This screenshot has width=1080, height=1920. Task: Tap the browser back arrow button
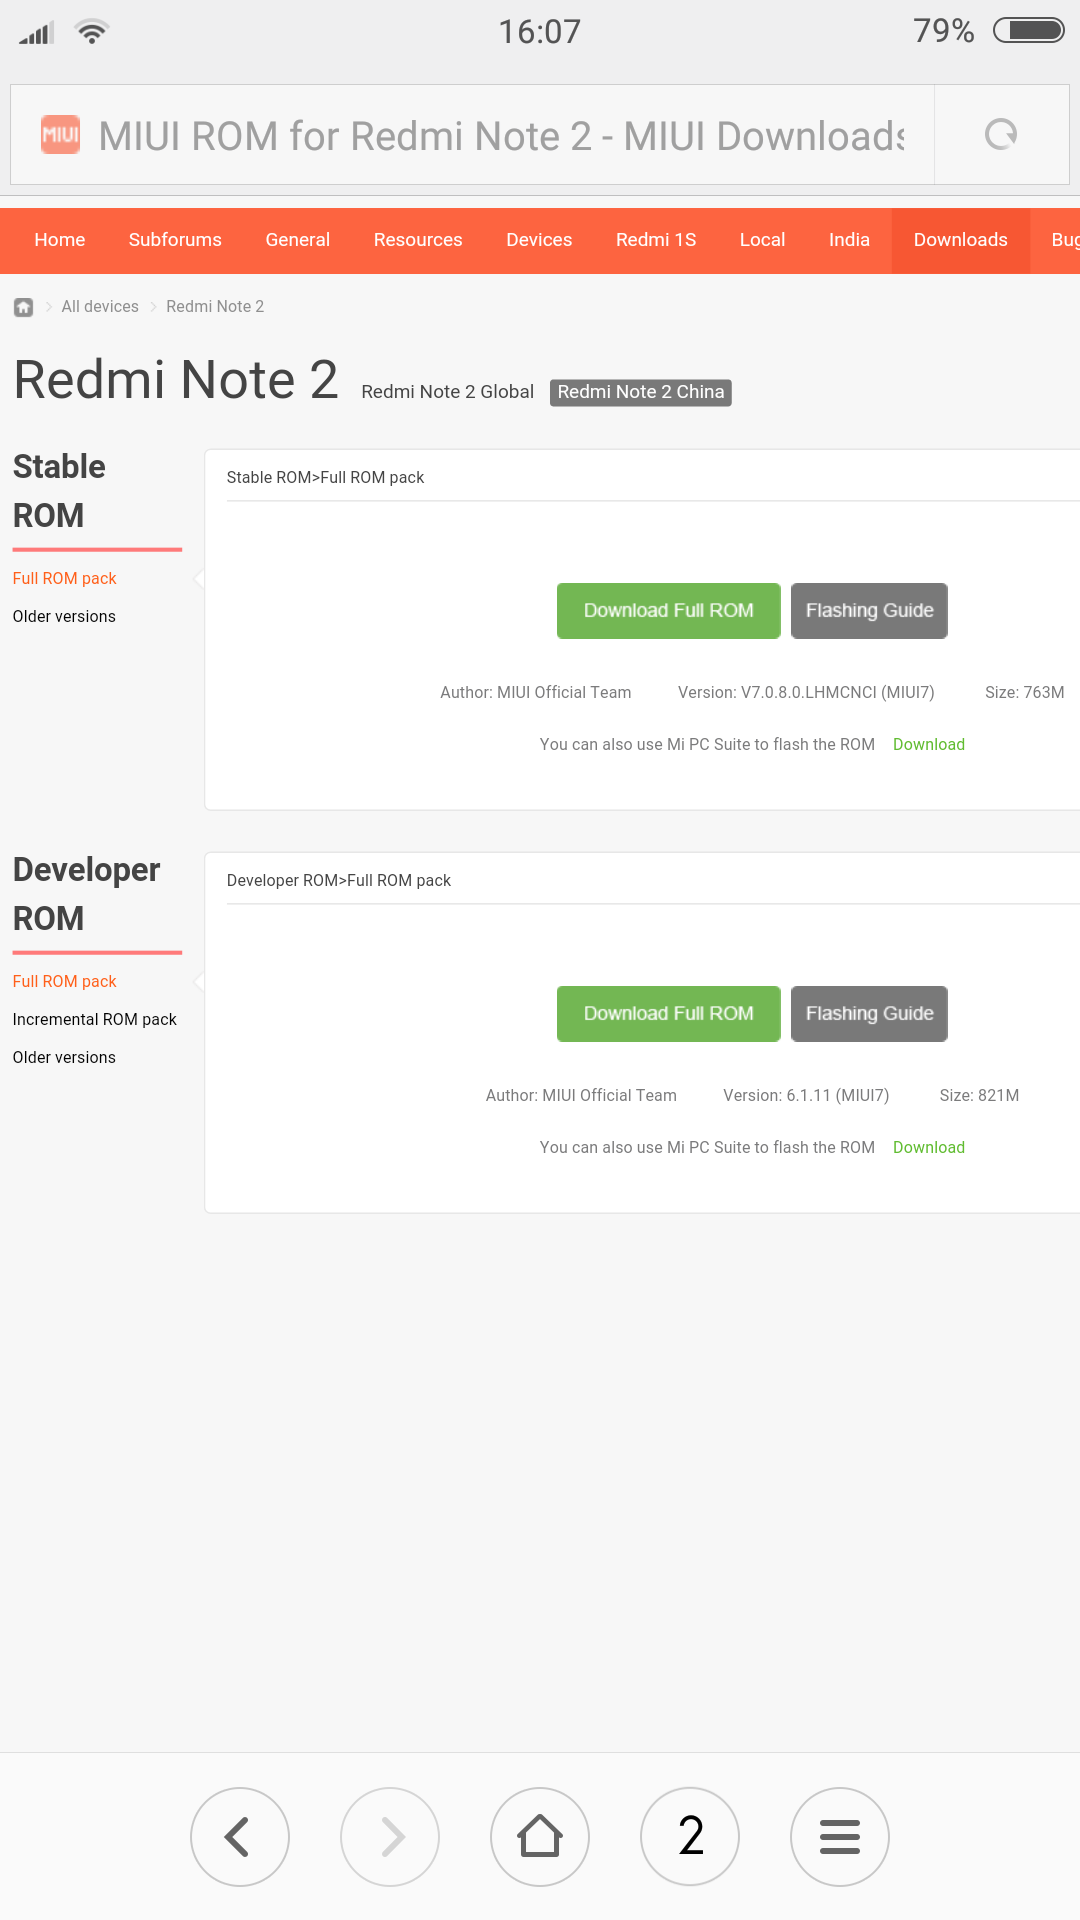240,1837
